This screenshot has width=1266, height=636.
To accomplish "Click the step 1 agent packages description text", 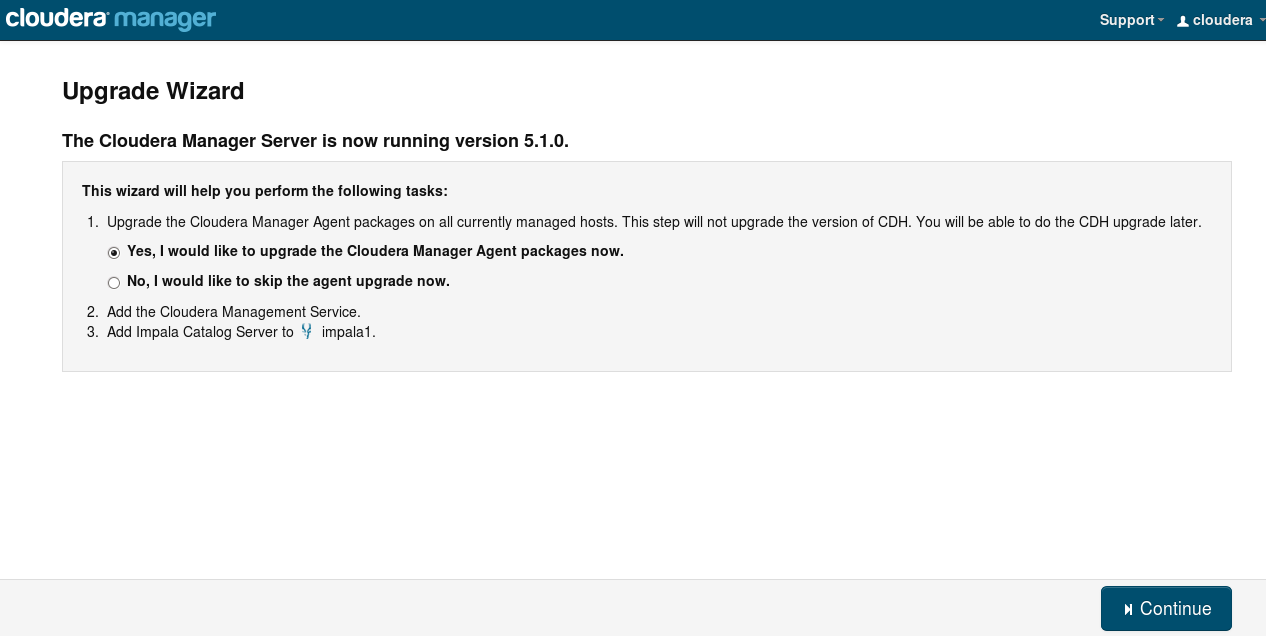I will (x=654, y=222).
